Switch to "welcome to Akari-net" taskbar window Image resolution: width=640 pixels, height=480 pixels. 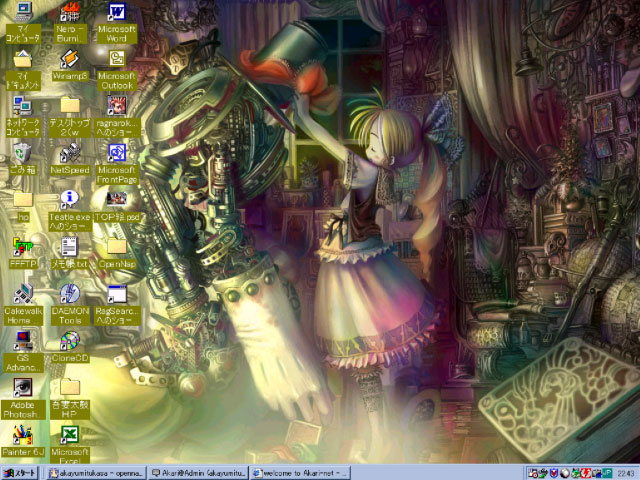pyautogui.click(x=299, y=472)
